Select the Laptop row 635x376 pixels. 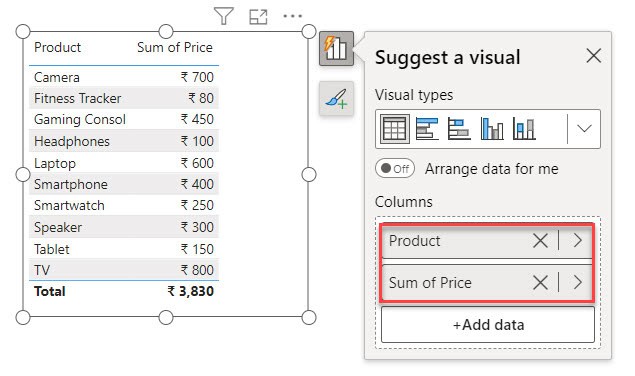pos(124,163)
